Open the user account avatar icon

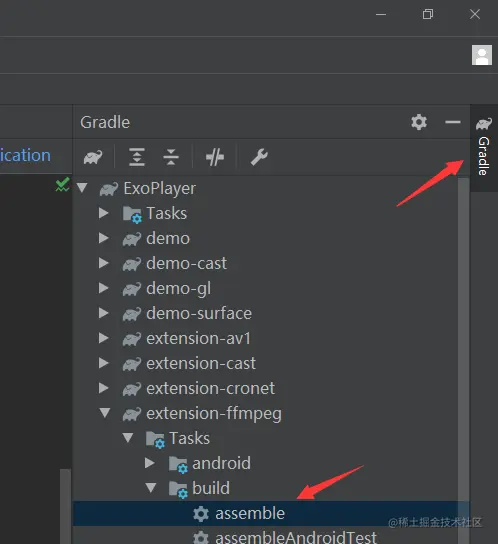482,55
